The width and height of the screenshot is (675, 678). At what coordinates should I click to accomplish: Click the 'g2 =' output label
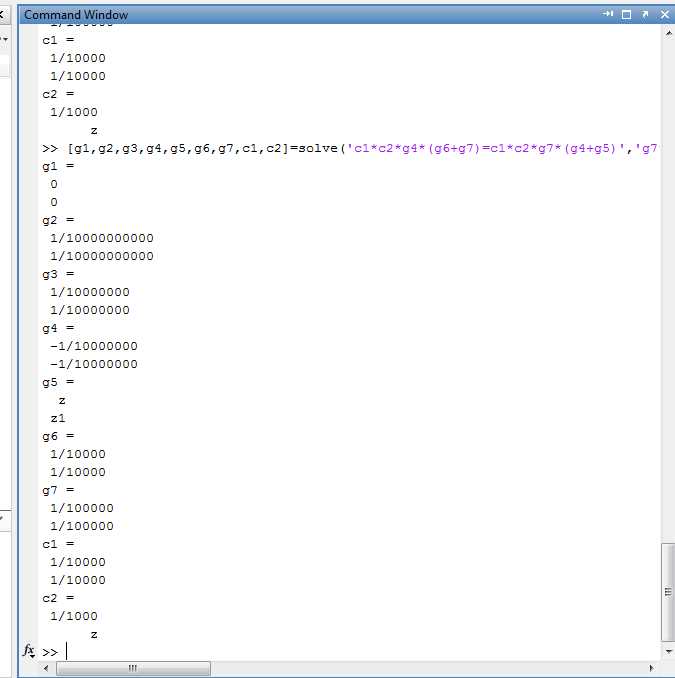[58, 221]
